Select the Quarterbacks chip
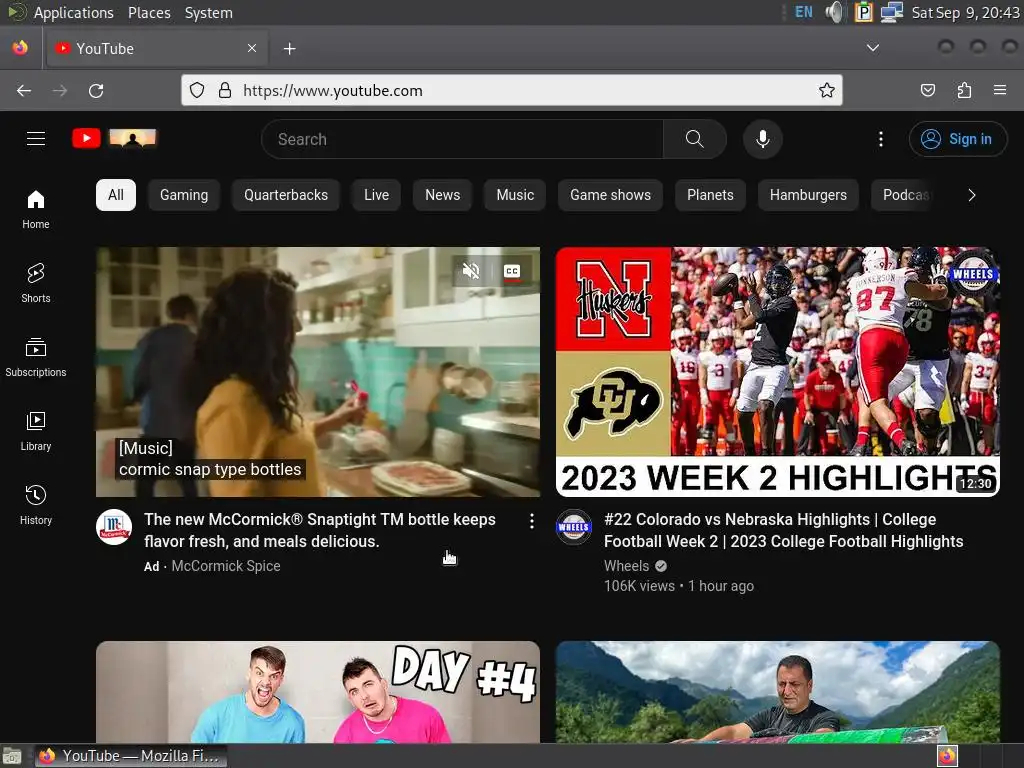This screenshot has width=1024, height=768. point(286,195)
